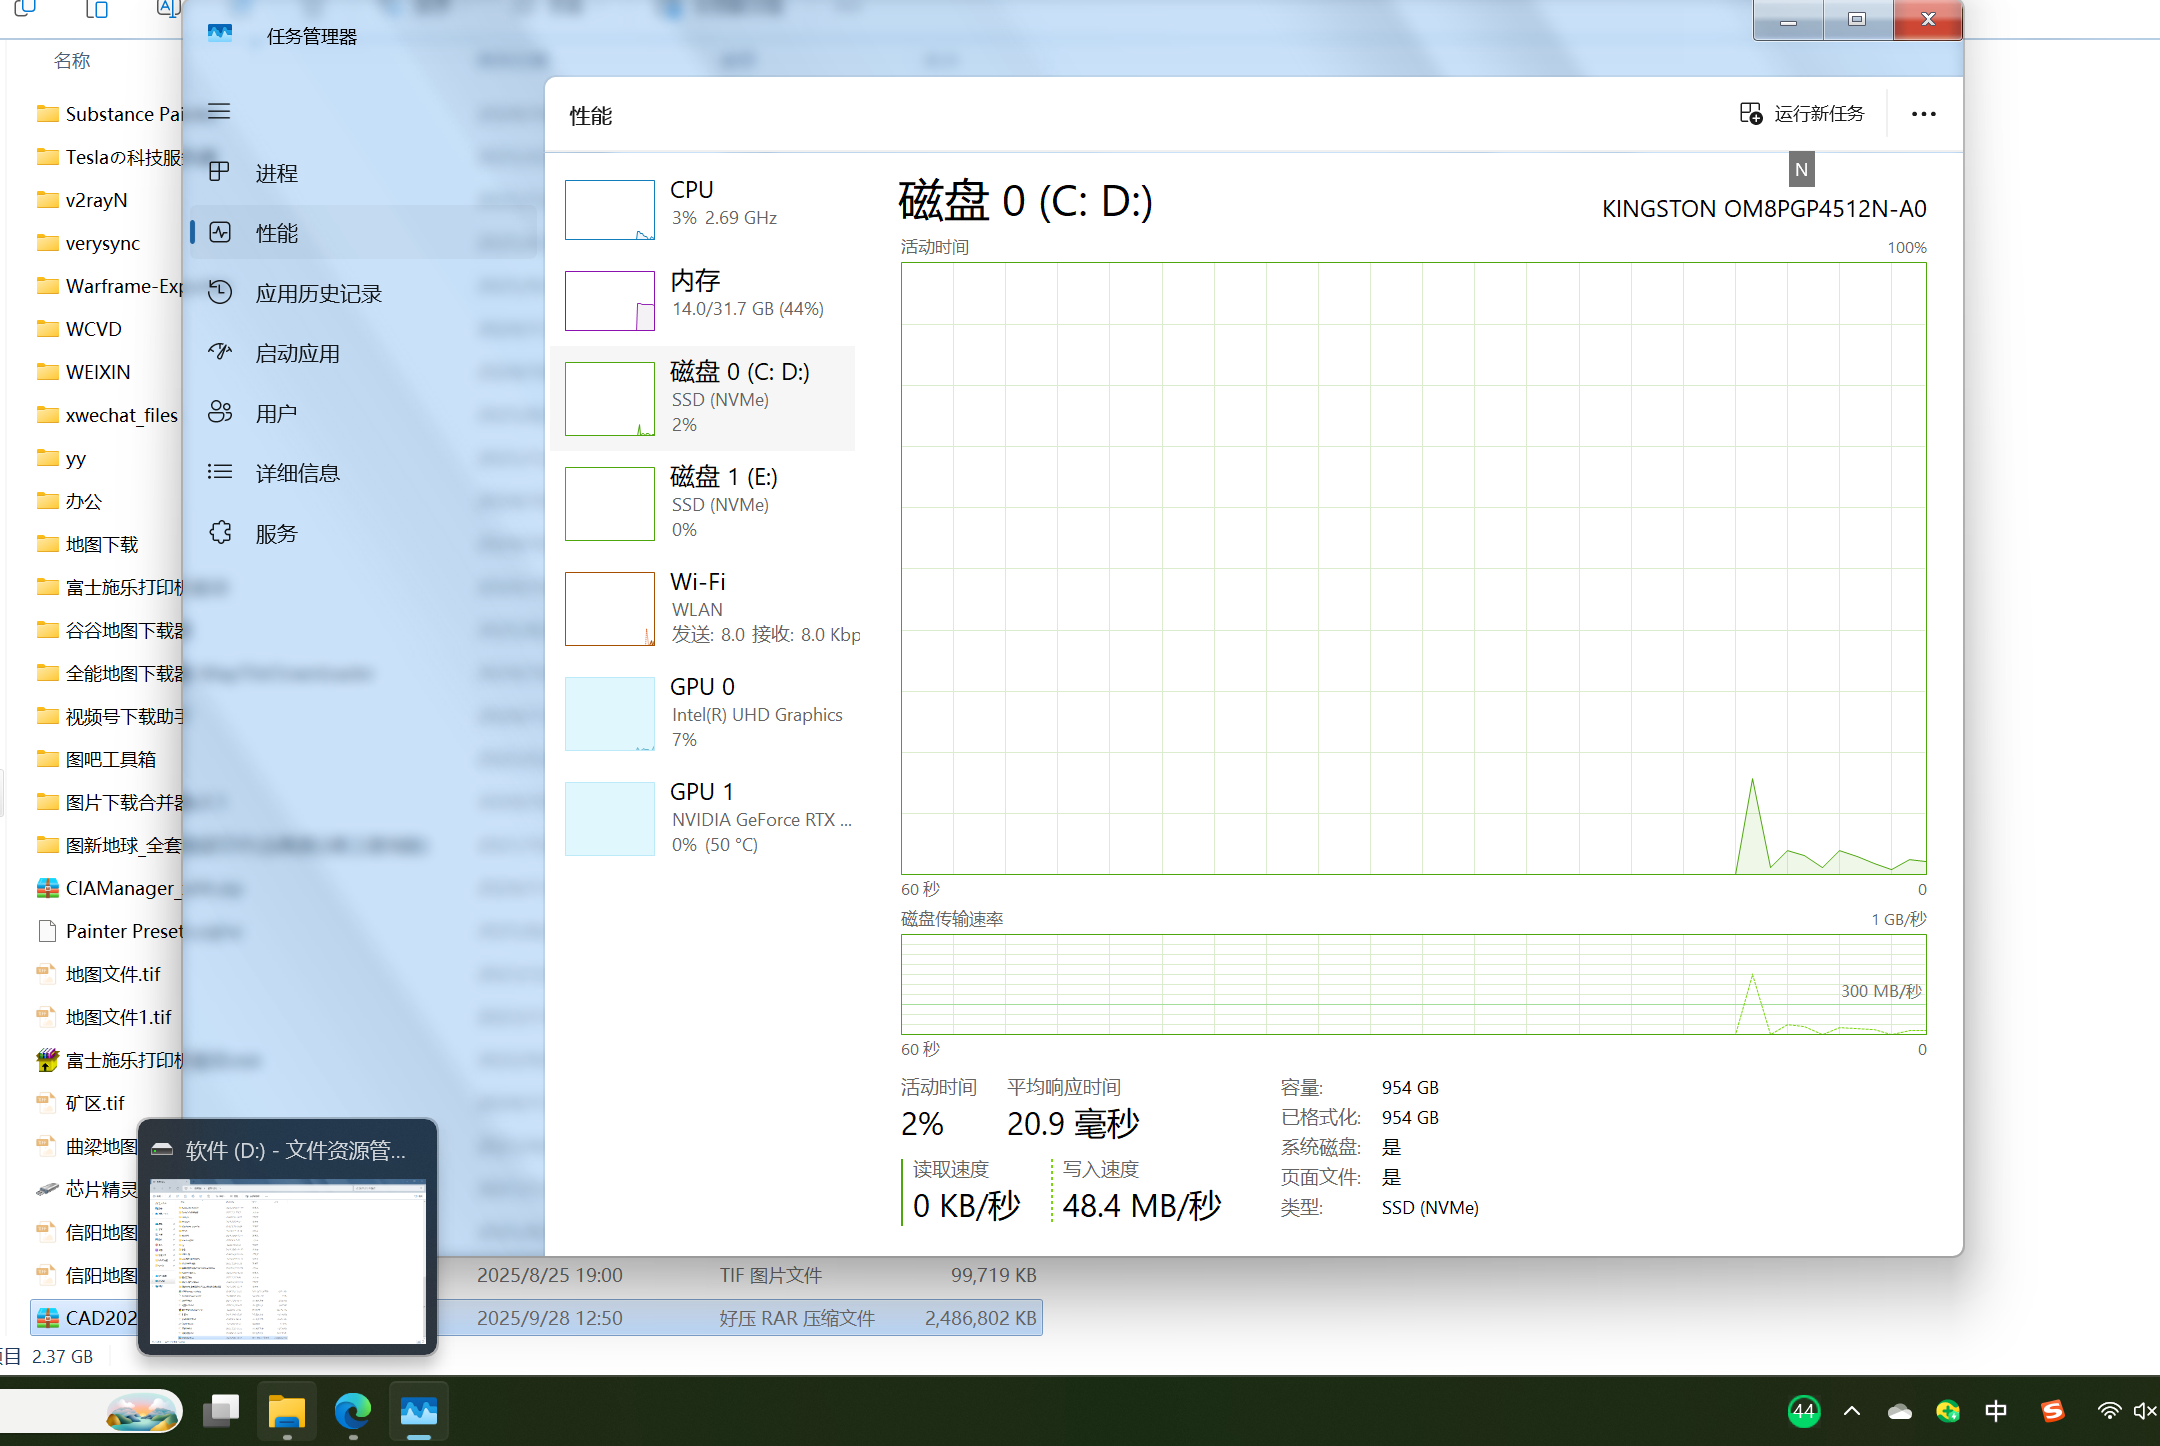Click the Sogou input method tray icon
This screenshot has width=2160, height=1446.
pos(2052,1411)
